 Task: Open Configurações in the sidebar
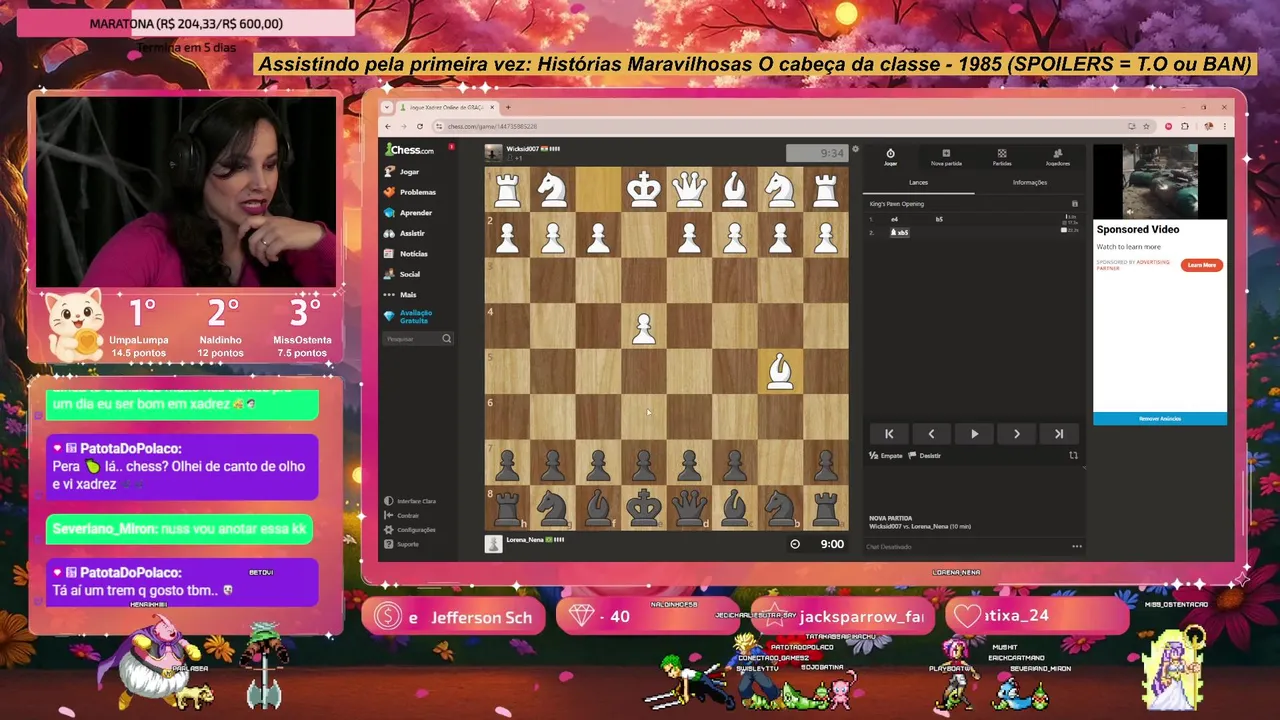[410, 530]
